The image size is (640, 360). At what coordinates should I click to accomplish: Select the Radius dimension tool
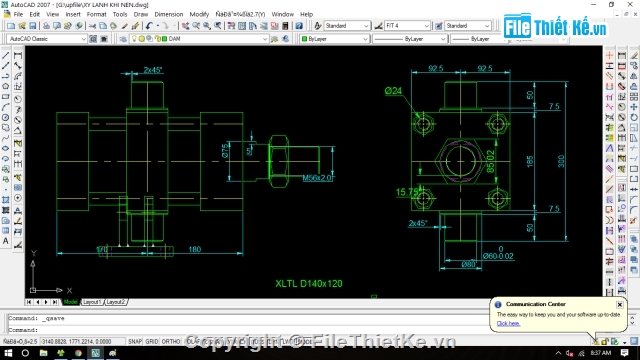18,99
